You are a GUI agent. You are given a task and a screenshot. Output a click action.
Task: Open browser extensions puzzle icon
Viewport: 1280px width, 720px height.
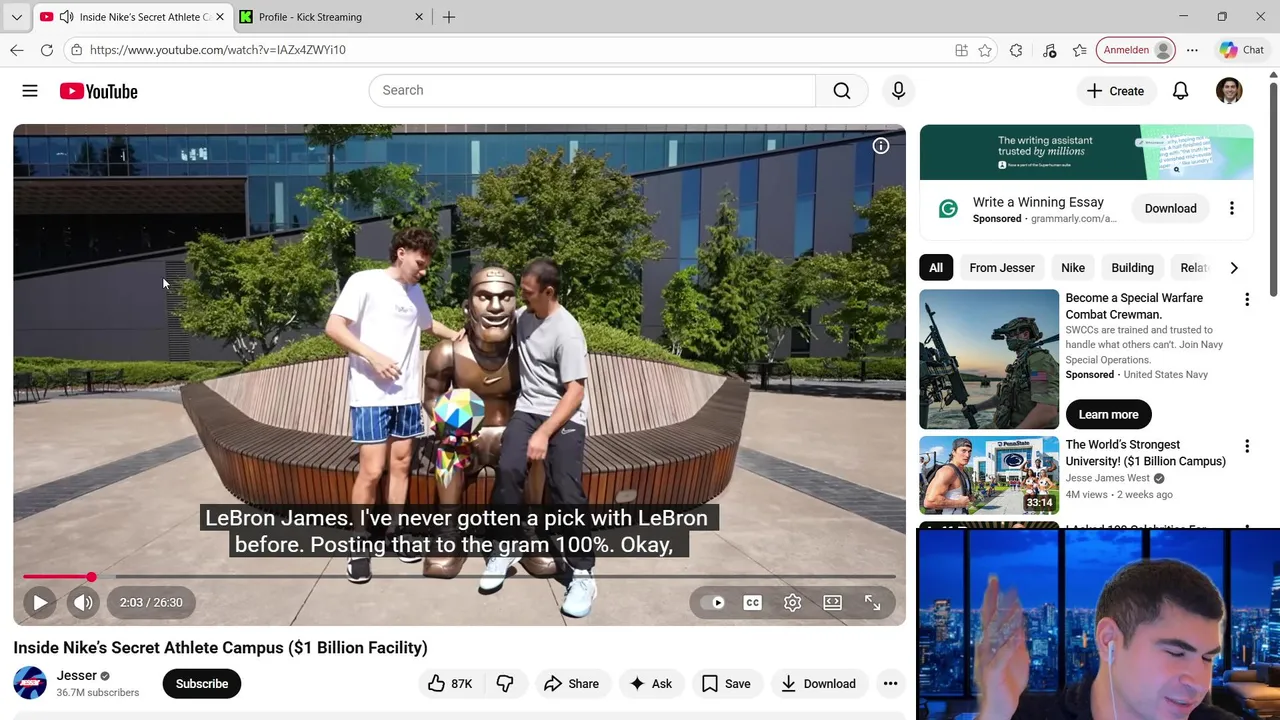(x=1016, y=50)
